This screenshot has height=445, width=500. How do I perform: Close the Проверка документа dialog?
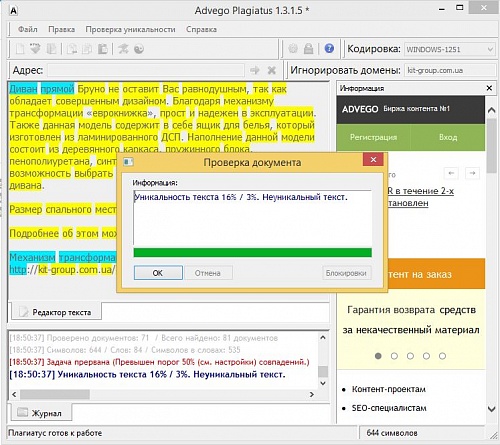(x=373, y=160)
